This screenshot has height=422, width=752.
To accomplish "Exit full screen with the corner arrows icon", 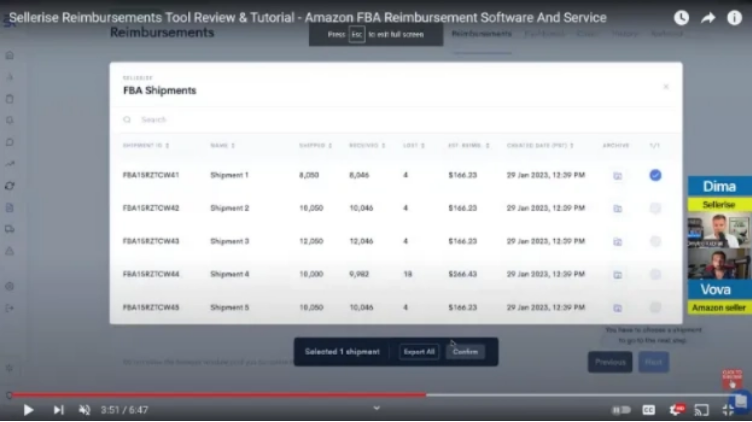I will tap(728, 410).
